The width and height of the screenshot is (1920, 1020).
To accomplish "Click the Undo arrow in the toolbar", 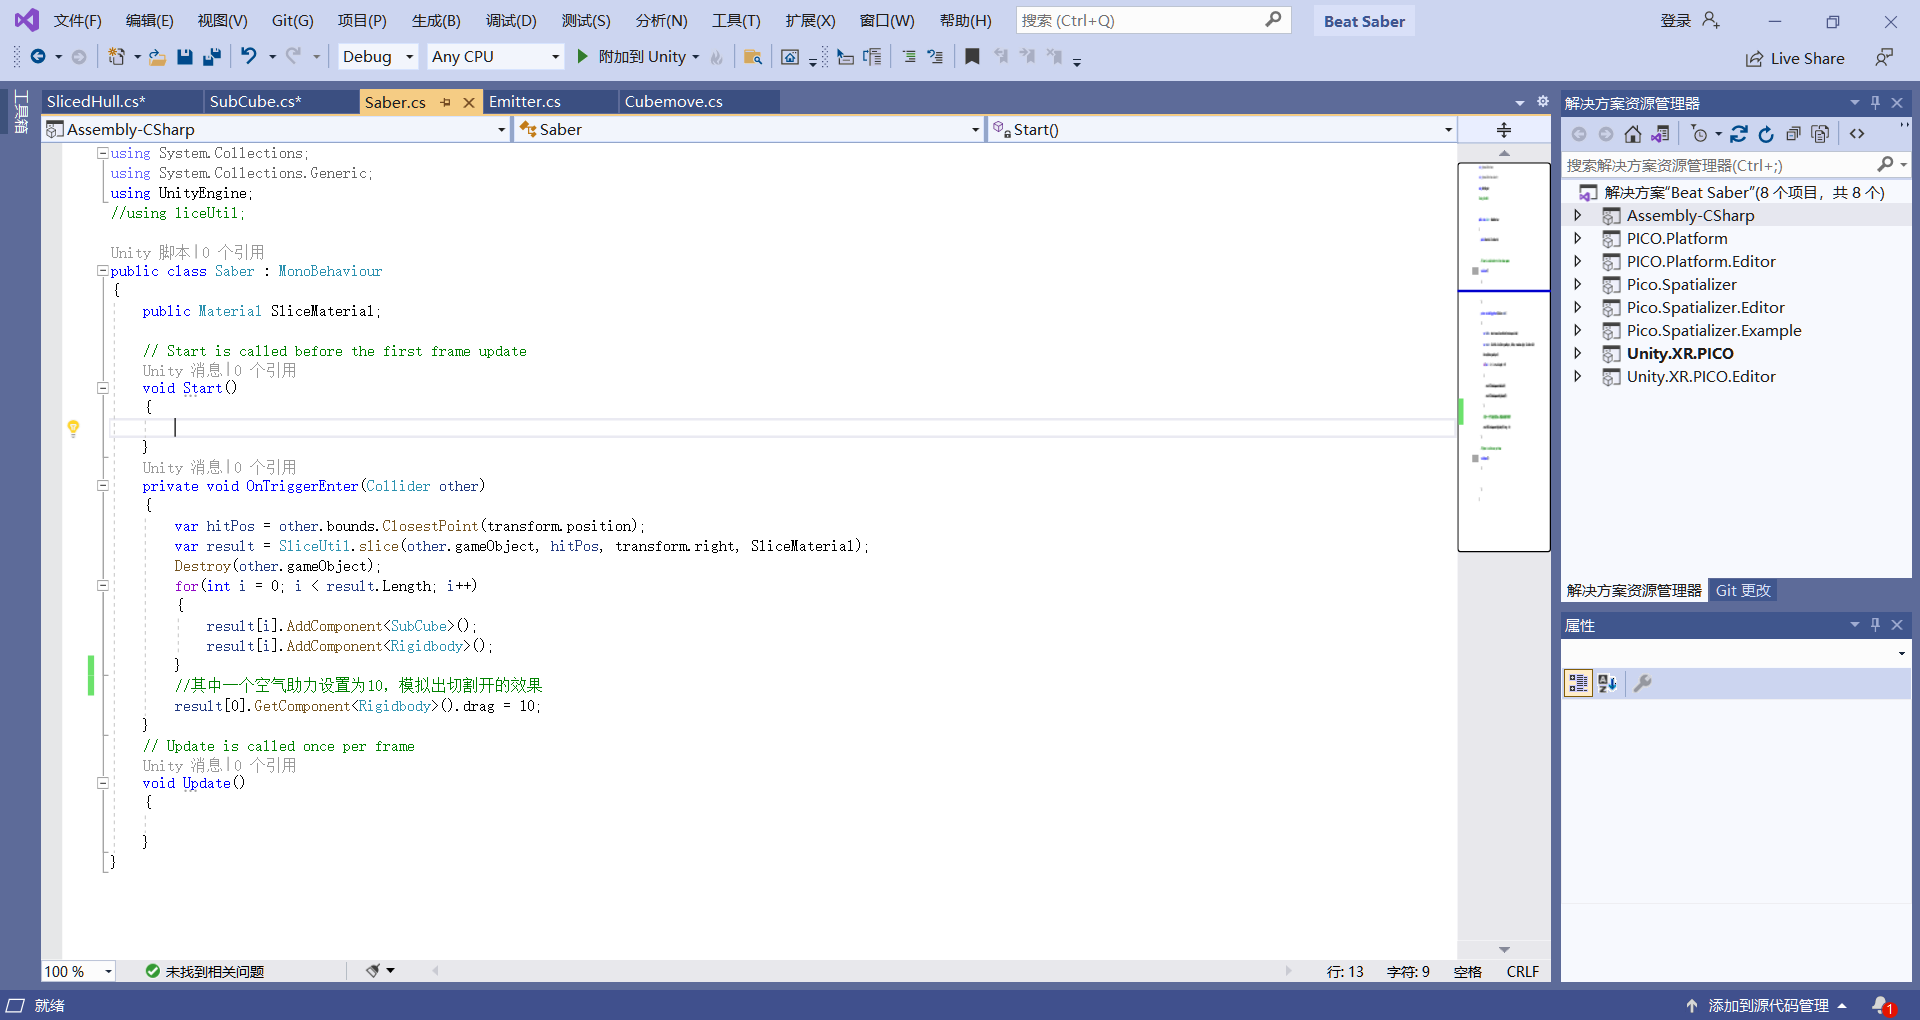I will tap(249, 56).
